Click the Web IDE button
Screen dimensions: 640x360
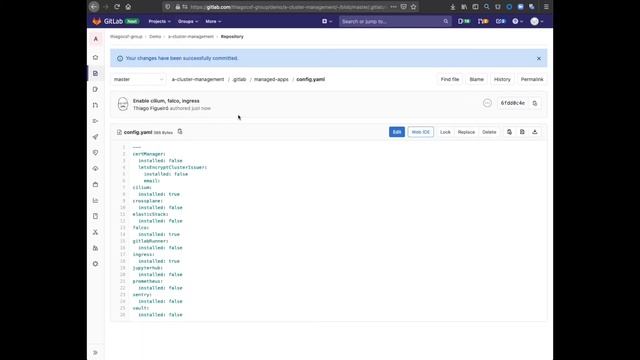(420, 132)
